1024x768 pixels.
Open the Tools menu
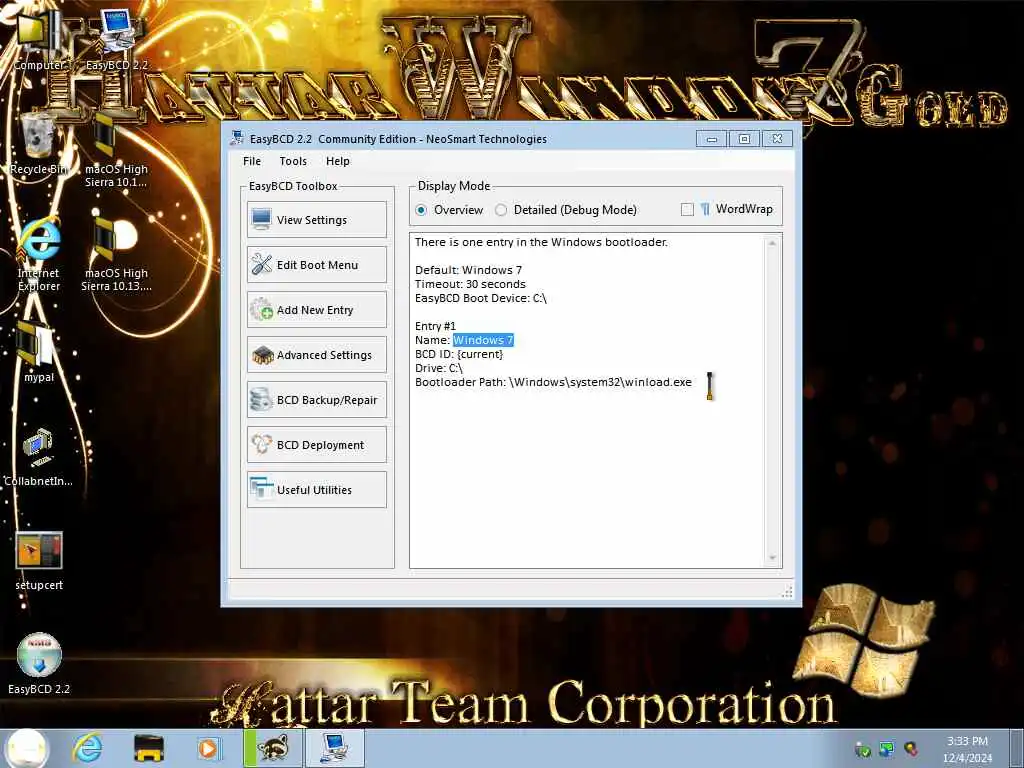coord(293,161)
